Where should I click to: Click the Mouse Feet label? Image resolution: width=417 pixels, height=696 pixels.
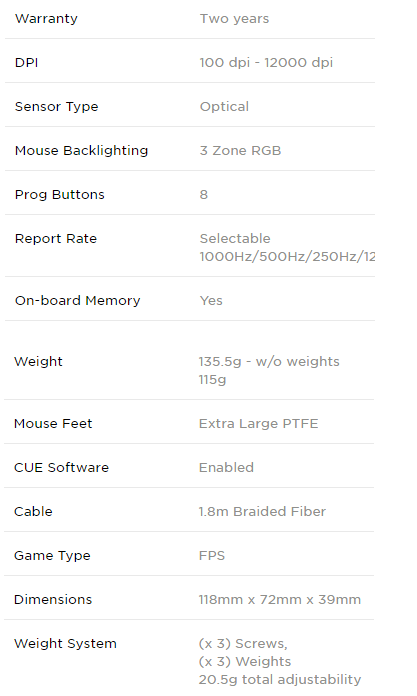tap(53, 423)
